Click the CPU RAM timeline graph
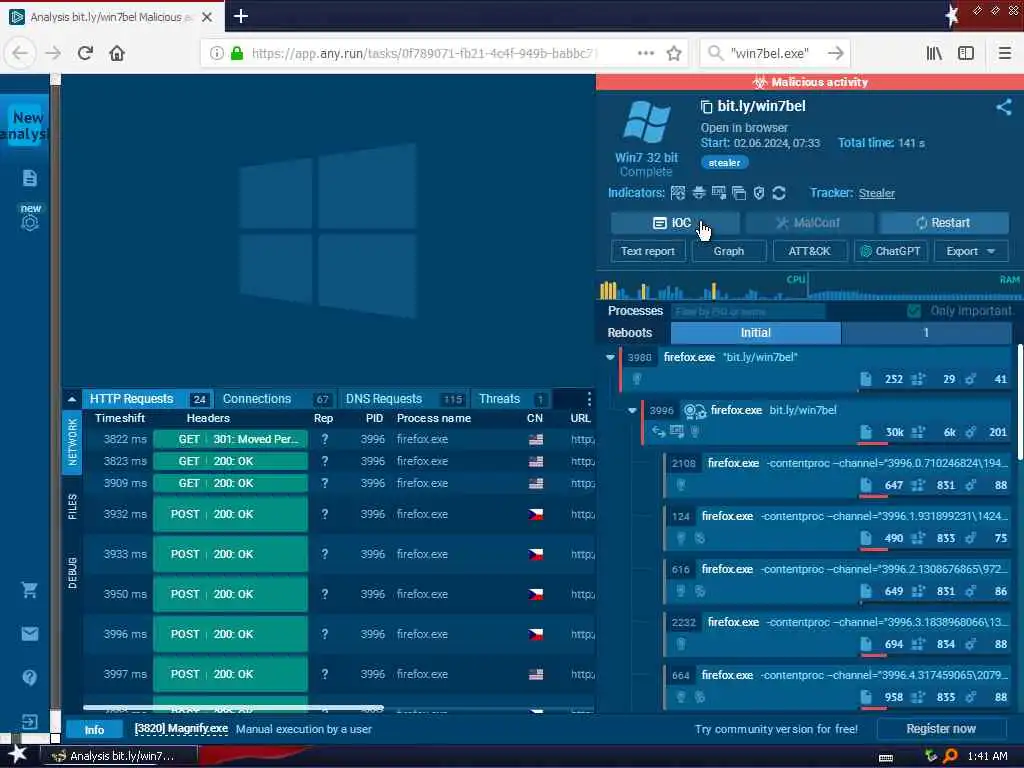Screen dimensions: 1024x768 pos(809,286)
